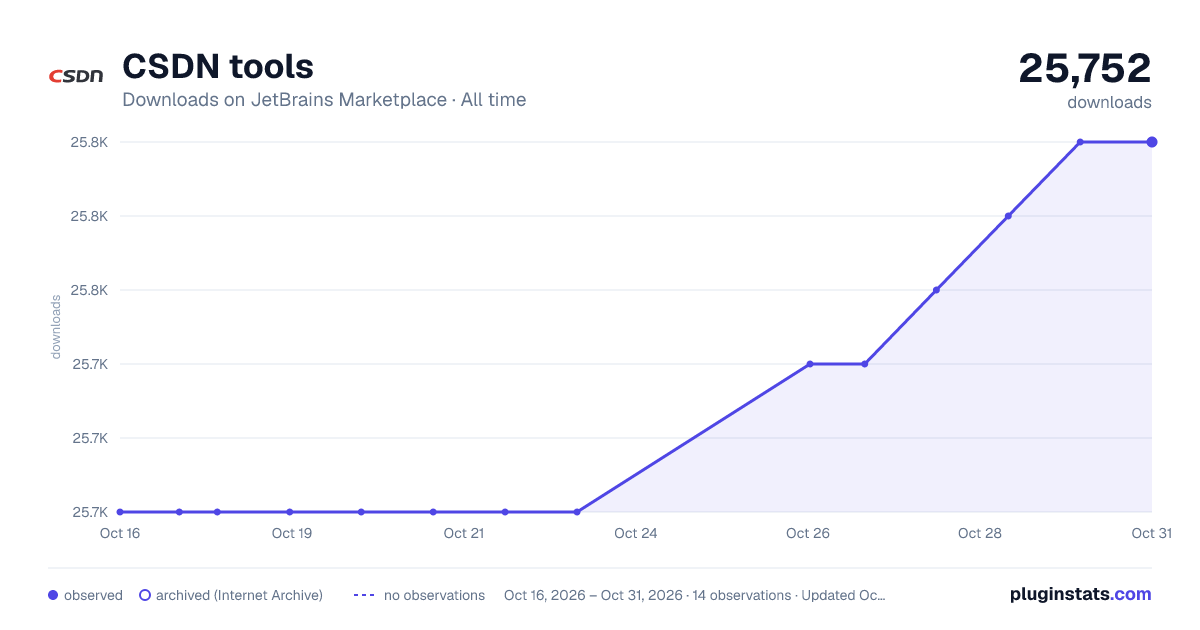Click the filled dot icon beside "observed"
1200x630 pixels.
coord(53,595)
